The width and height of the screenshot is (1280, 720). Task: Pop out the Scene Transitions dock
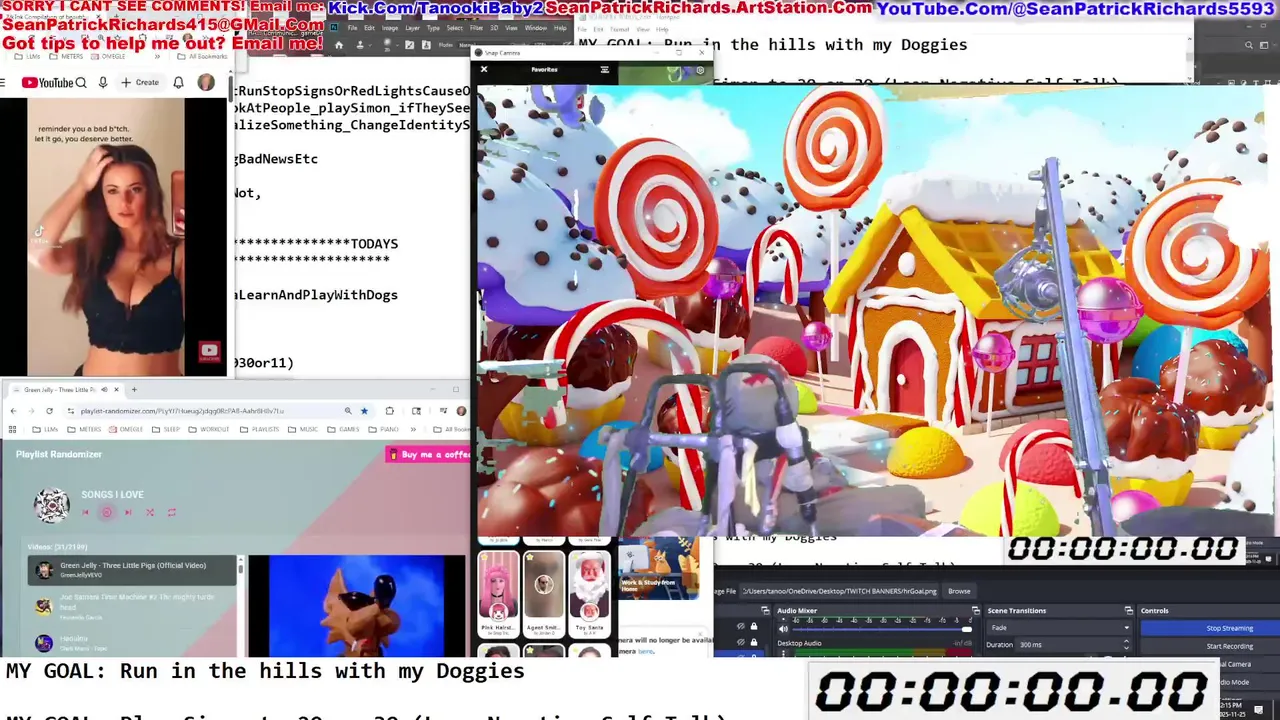pyautogui.click(x=1130, y=610)
